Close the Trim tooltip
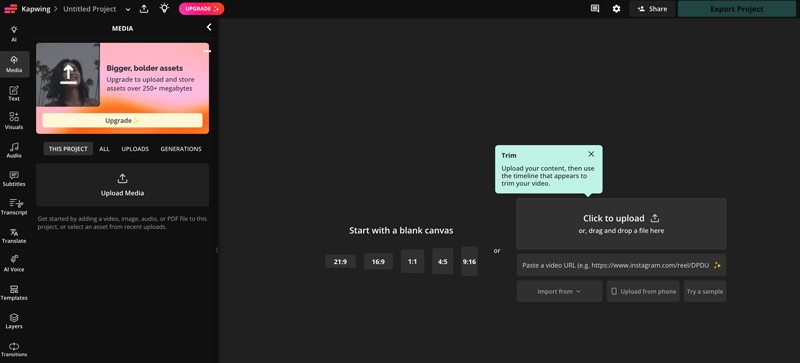Viewport: 800px width, 363px height. (591, 154)
